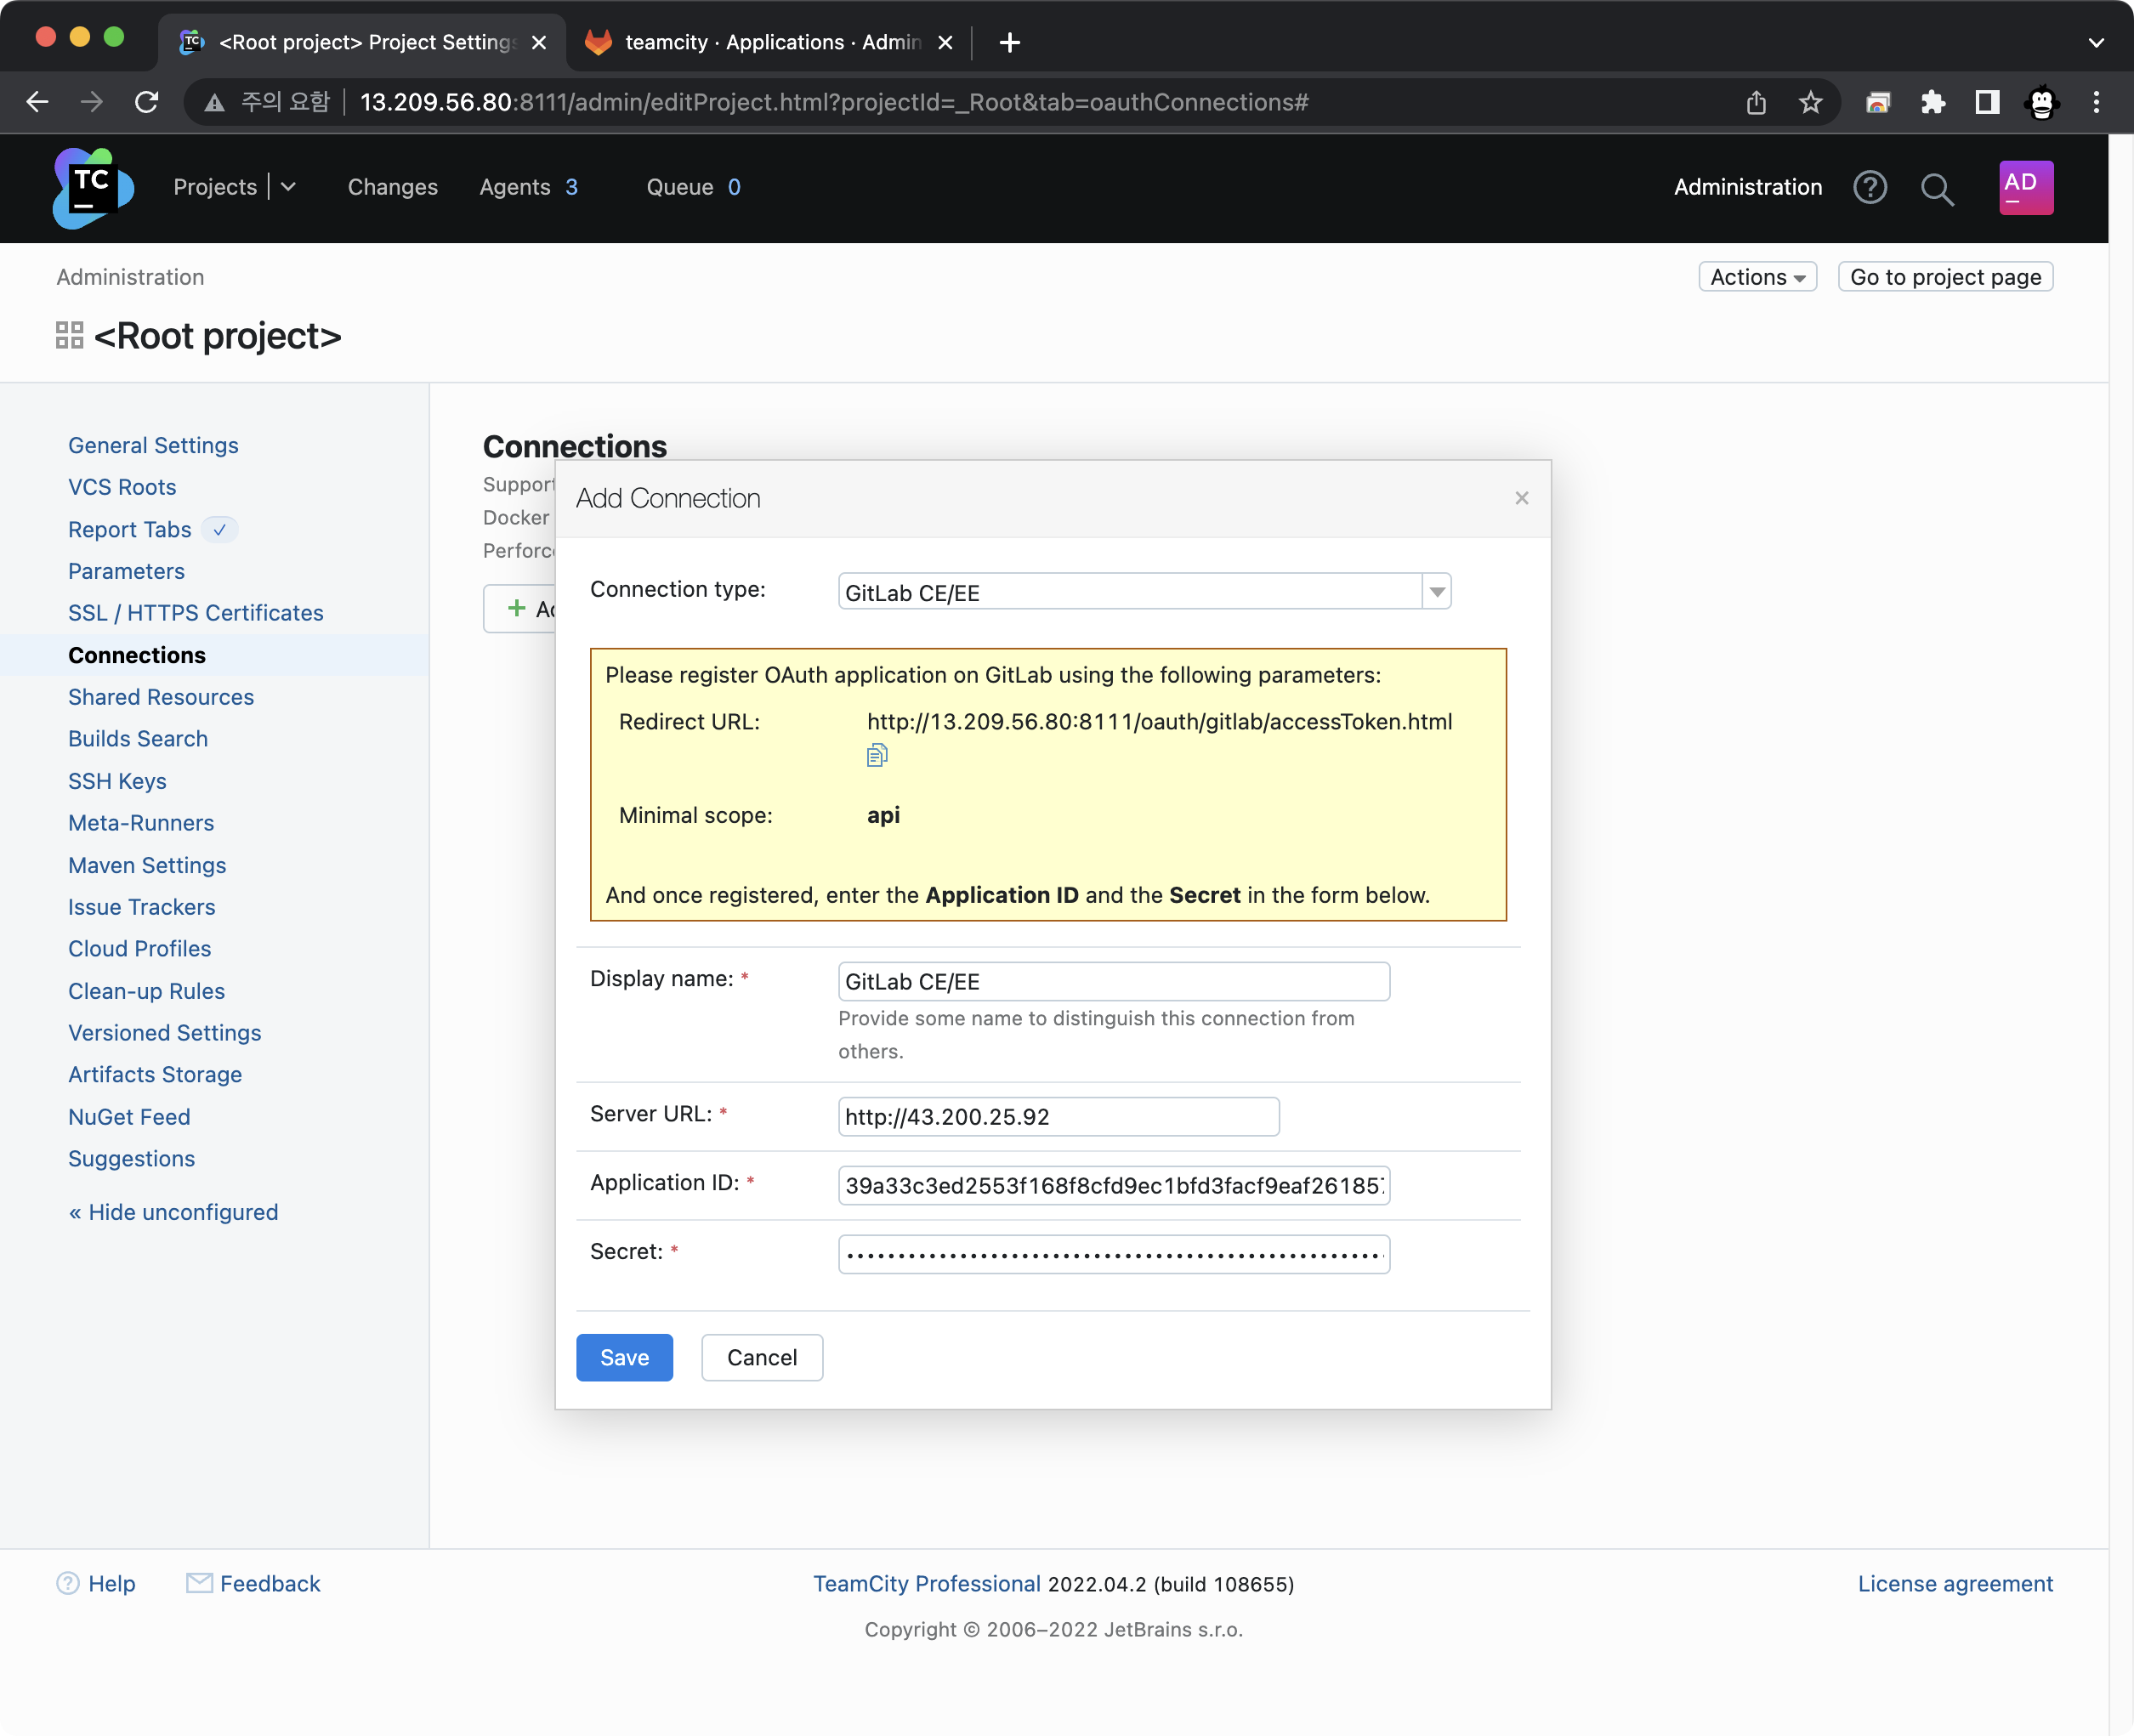The height and width of the screenshot is (1736, 2134).
Task: Click the Help question icon in footer
Action: pyautogui.click(x=68, y=1583)
